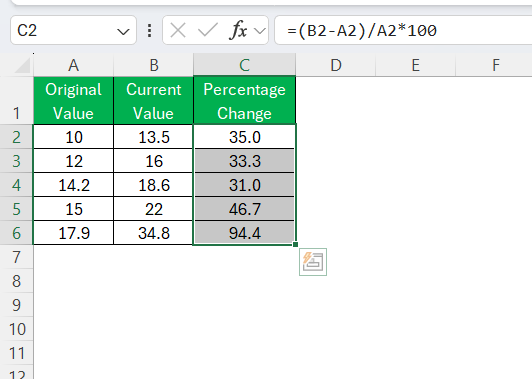Click the Insert Function fx icon
Image resolution: width=532 pixels, height=379 pixels.
click(239, 31)
